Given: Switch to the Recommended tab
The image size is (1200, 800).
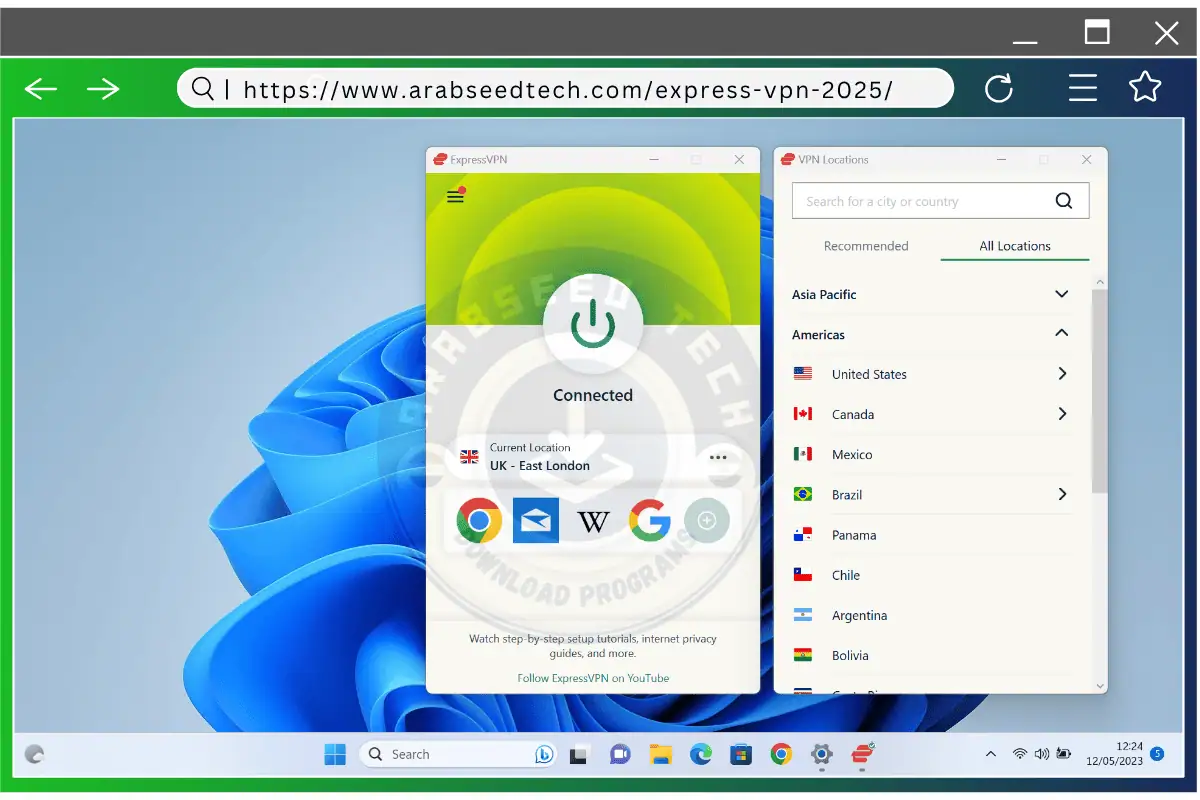Looking at the screenshot, I should pos(866,246).
